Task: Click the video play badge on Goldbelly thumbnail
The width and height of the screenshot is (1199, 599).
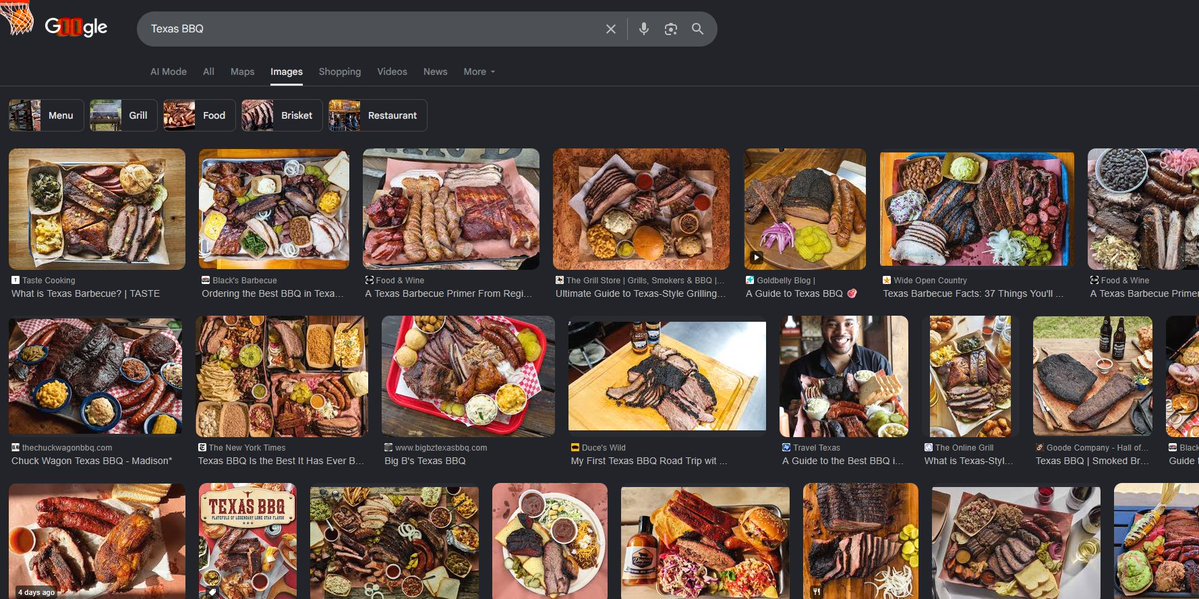Action: (755, 258)
